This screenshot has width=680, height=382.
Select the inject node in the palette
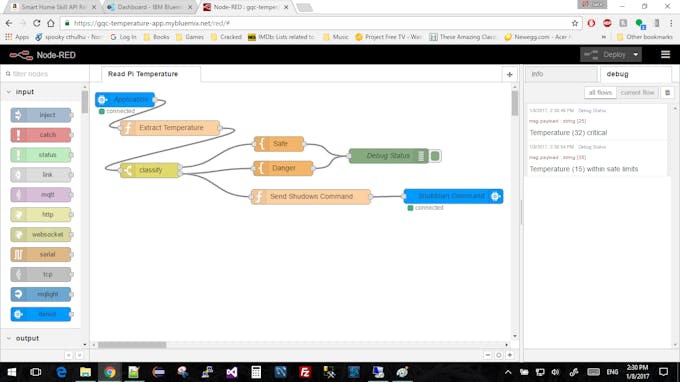tap(41, 115)
